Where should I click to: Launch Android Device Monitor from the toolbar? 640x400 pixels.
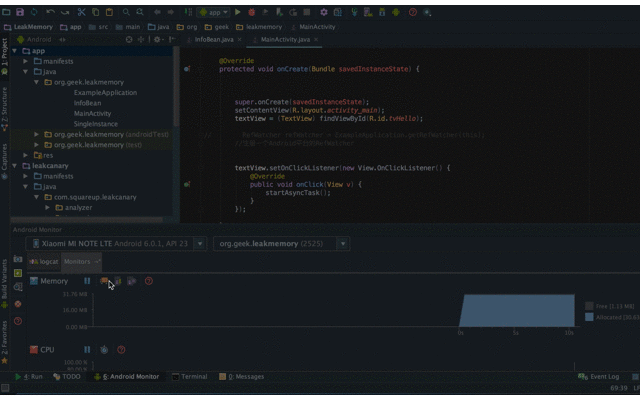coord(396,12)
